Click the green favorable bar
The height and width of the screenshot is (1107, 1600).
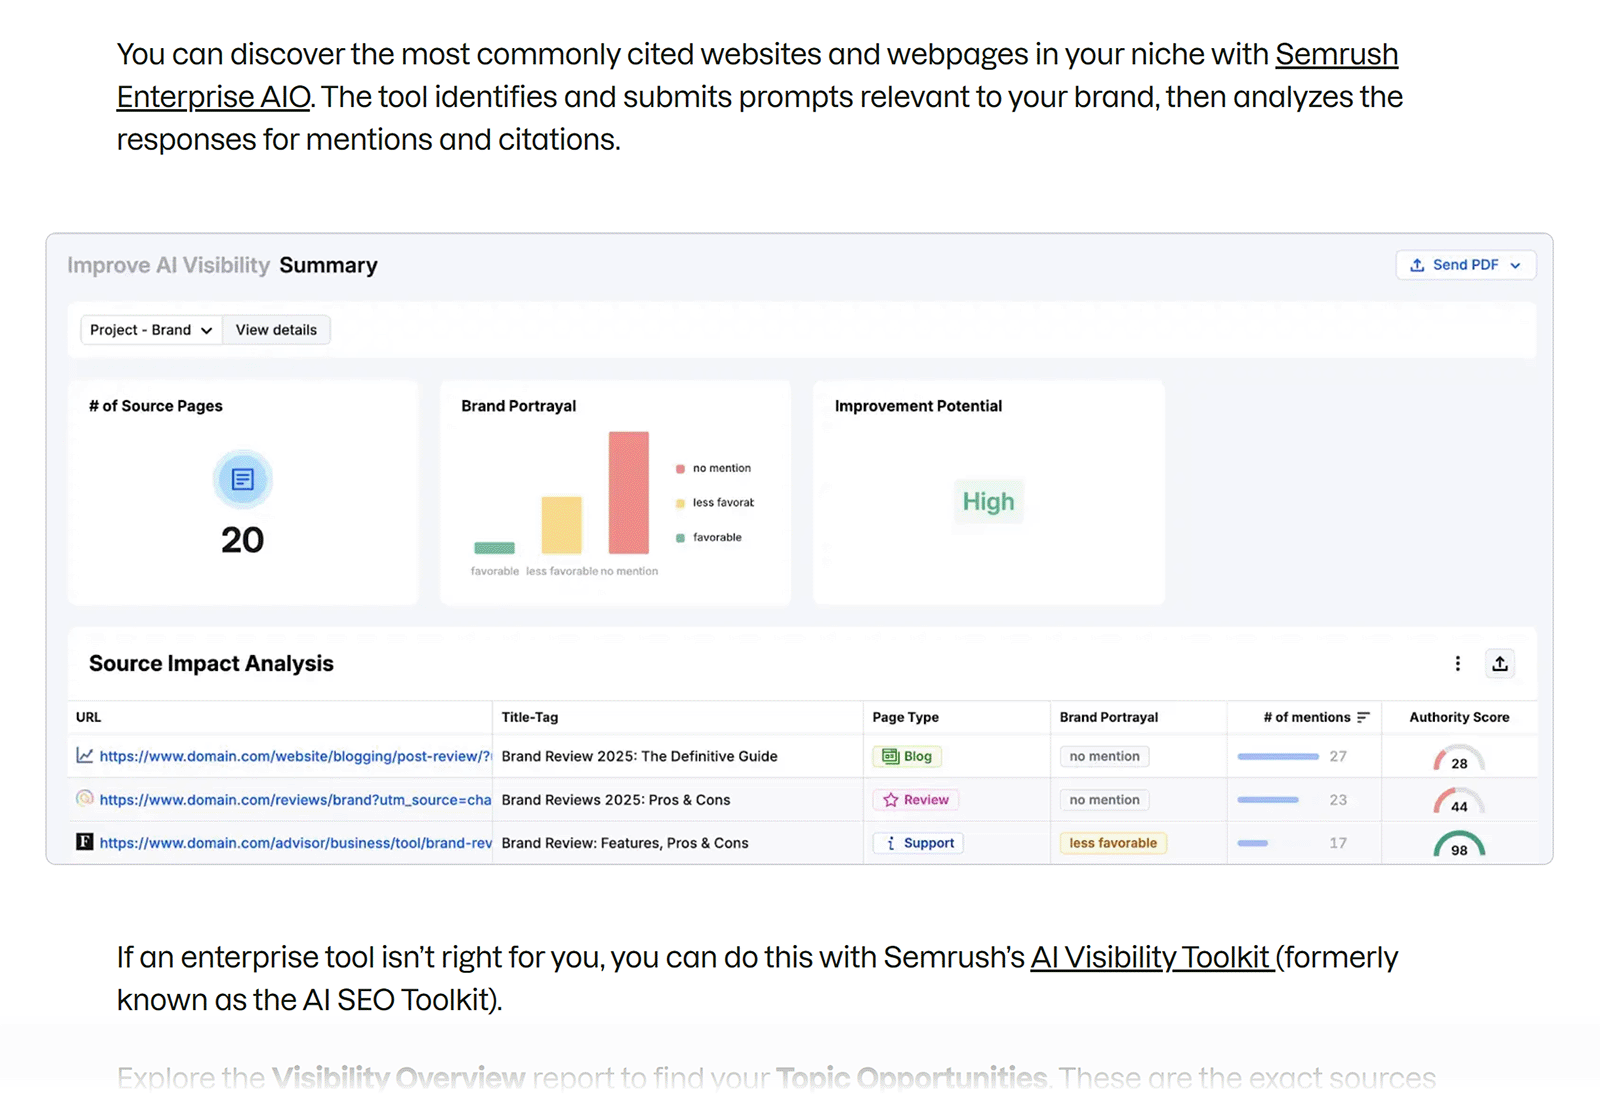point(494,548)
